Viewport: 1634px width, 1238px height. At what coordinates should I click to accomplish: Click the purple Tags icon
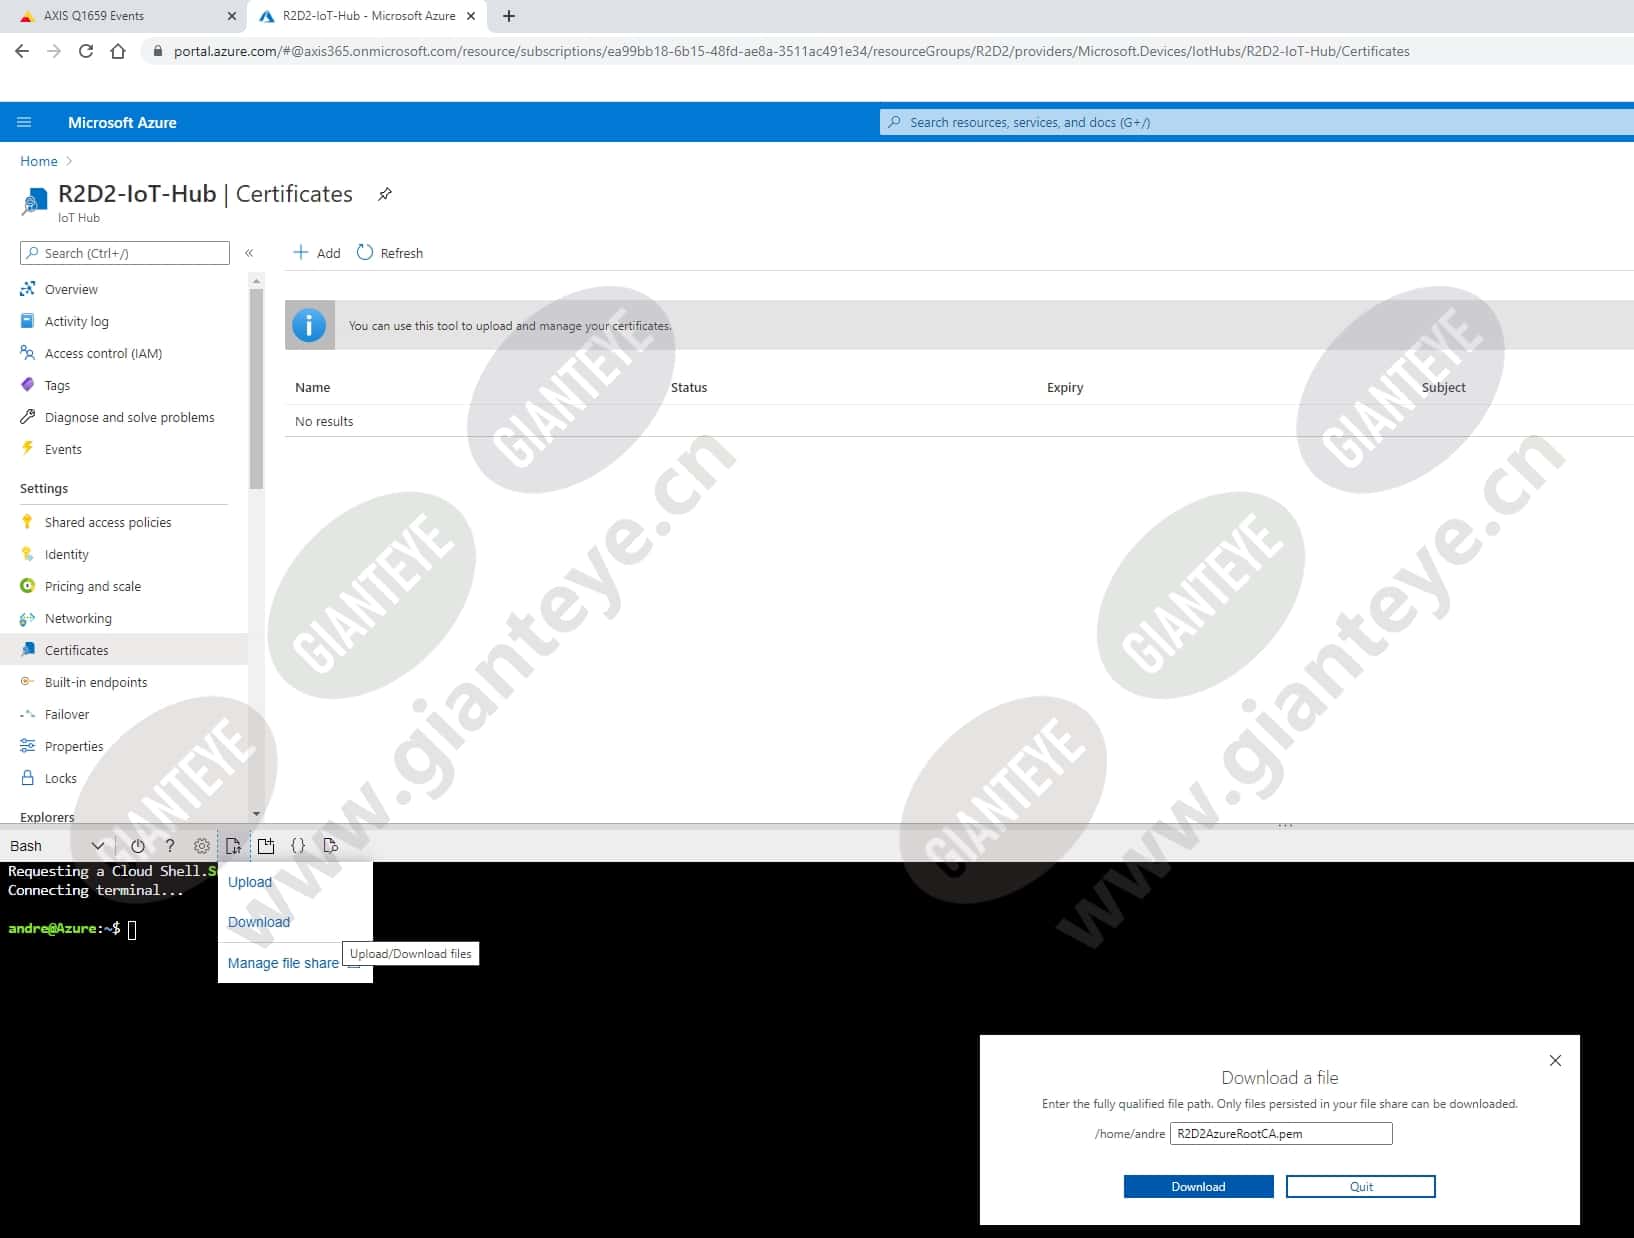(x=28, y=385)
